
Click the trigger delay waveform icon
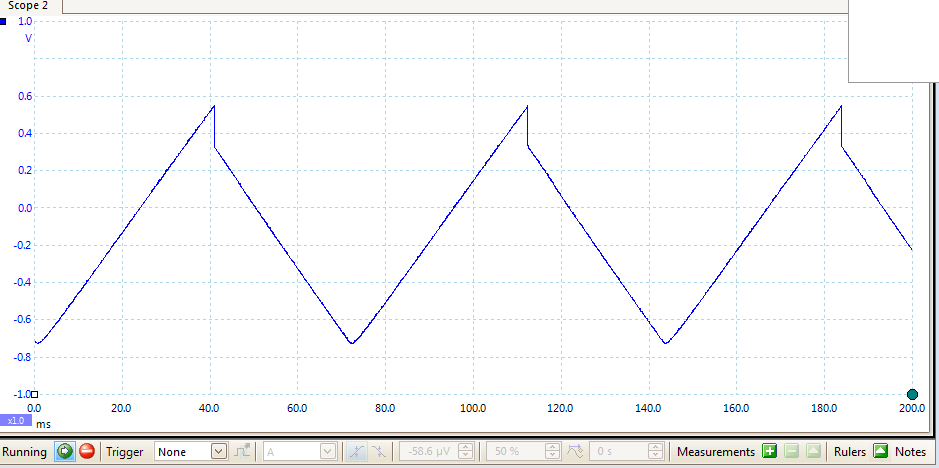pyautogui.click(x=575, y=452)
